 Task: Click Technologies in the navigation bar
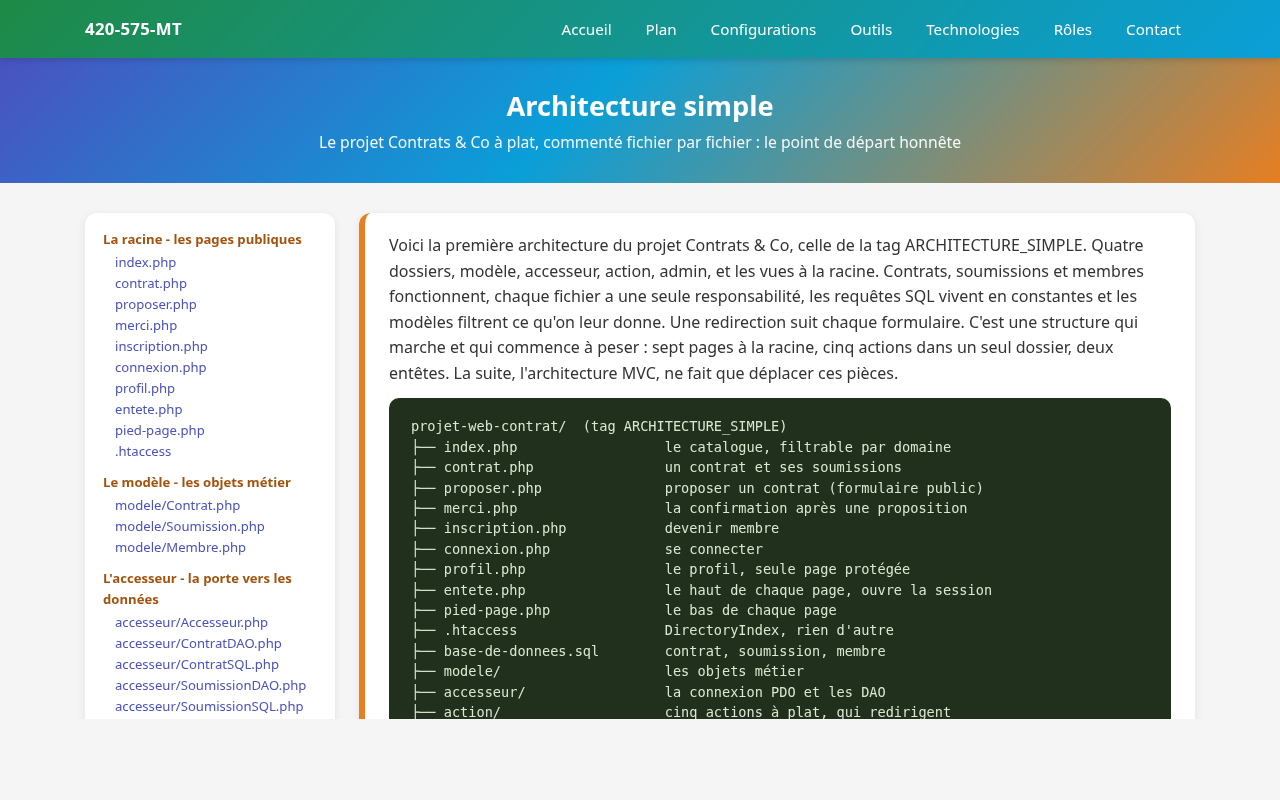(973, 29)
